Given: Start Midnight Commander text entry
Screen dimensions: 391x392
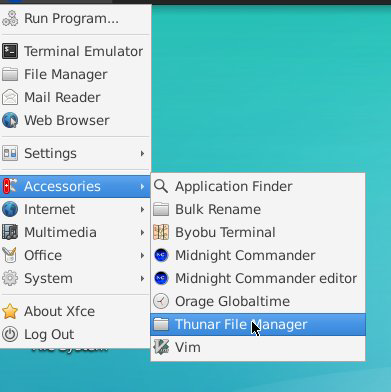Looking at the screenshot, I should pos(245,256).
